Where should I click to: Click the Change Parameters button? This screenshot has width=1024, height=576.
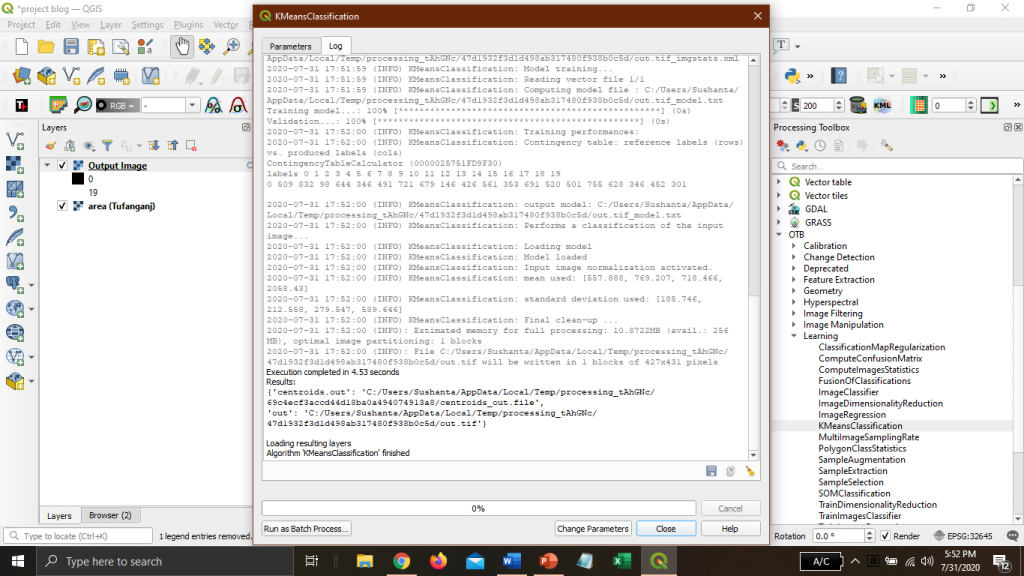tap(593, 528)
